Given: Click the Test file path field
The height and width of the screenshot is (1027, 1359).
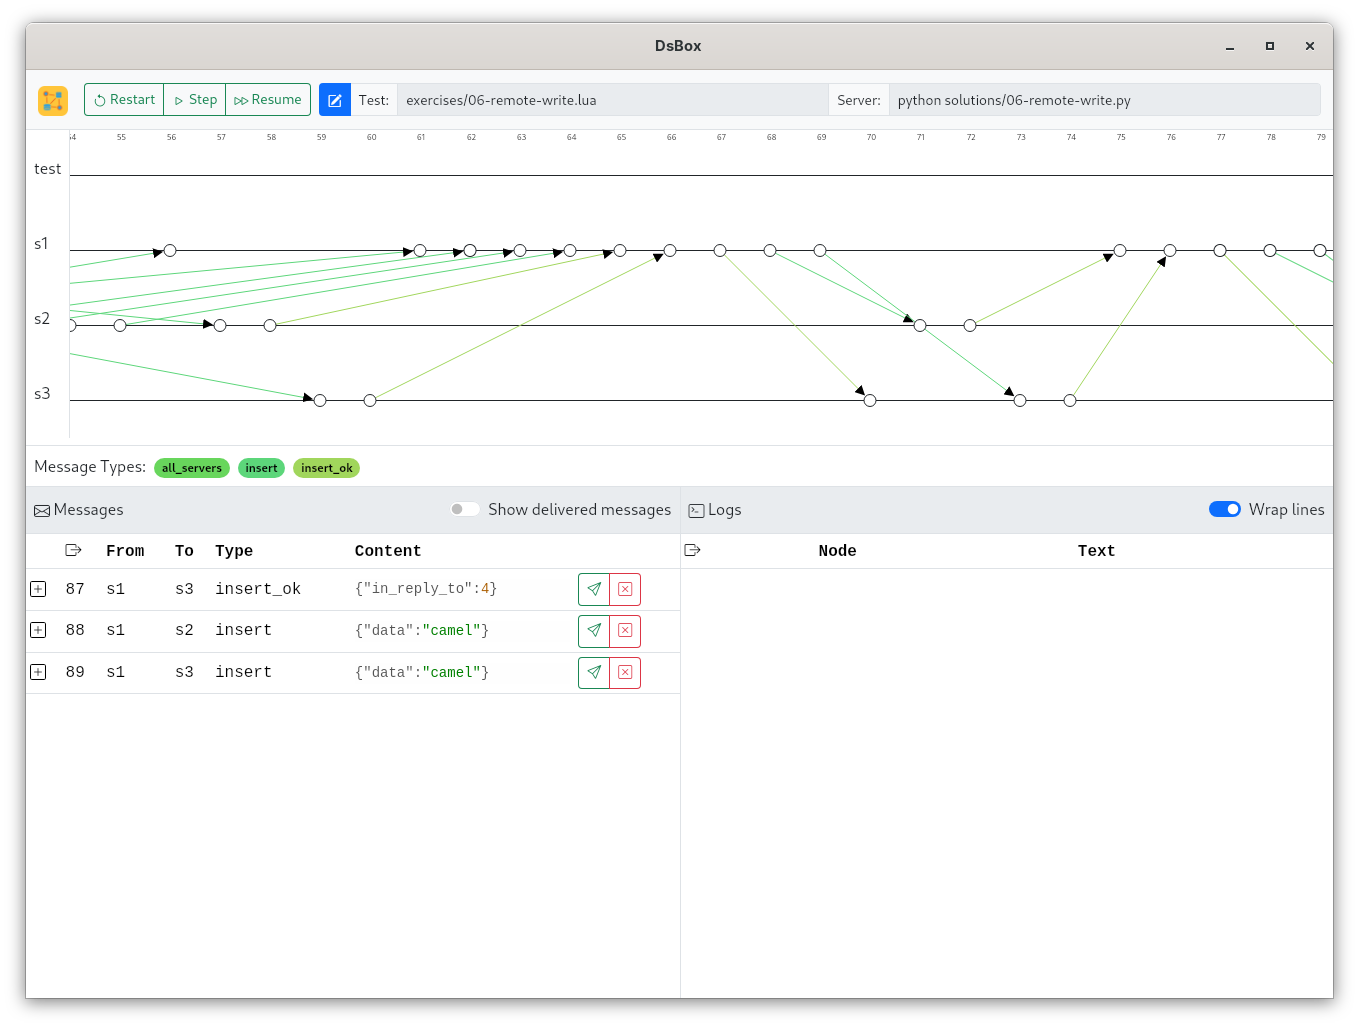Looking at the screenshot, I should 612,100.
